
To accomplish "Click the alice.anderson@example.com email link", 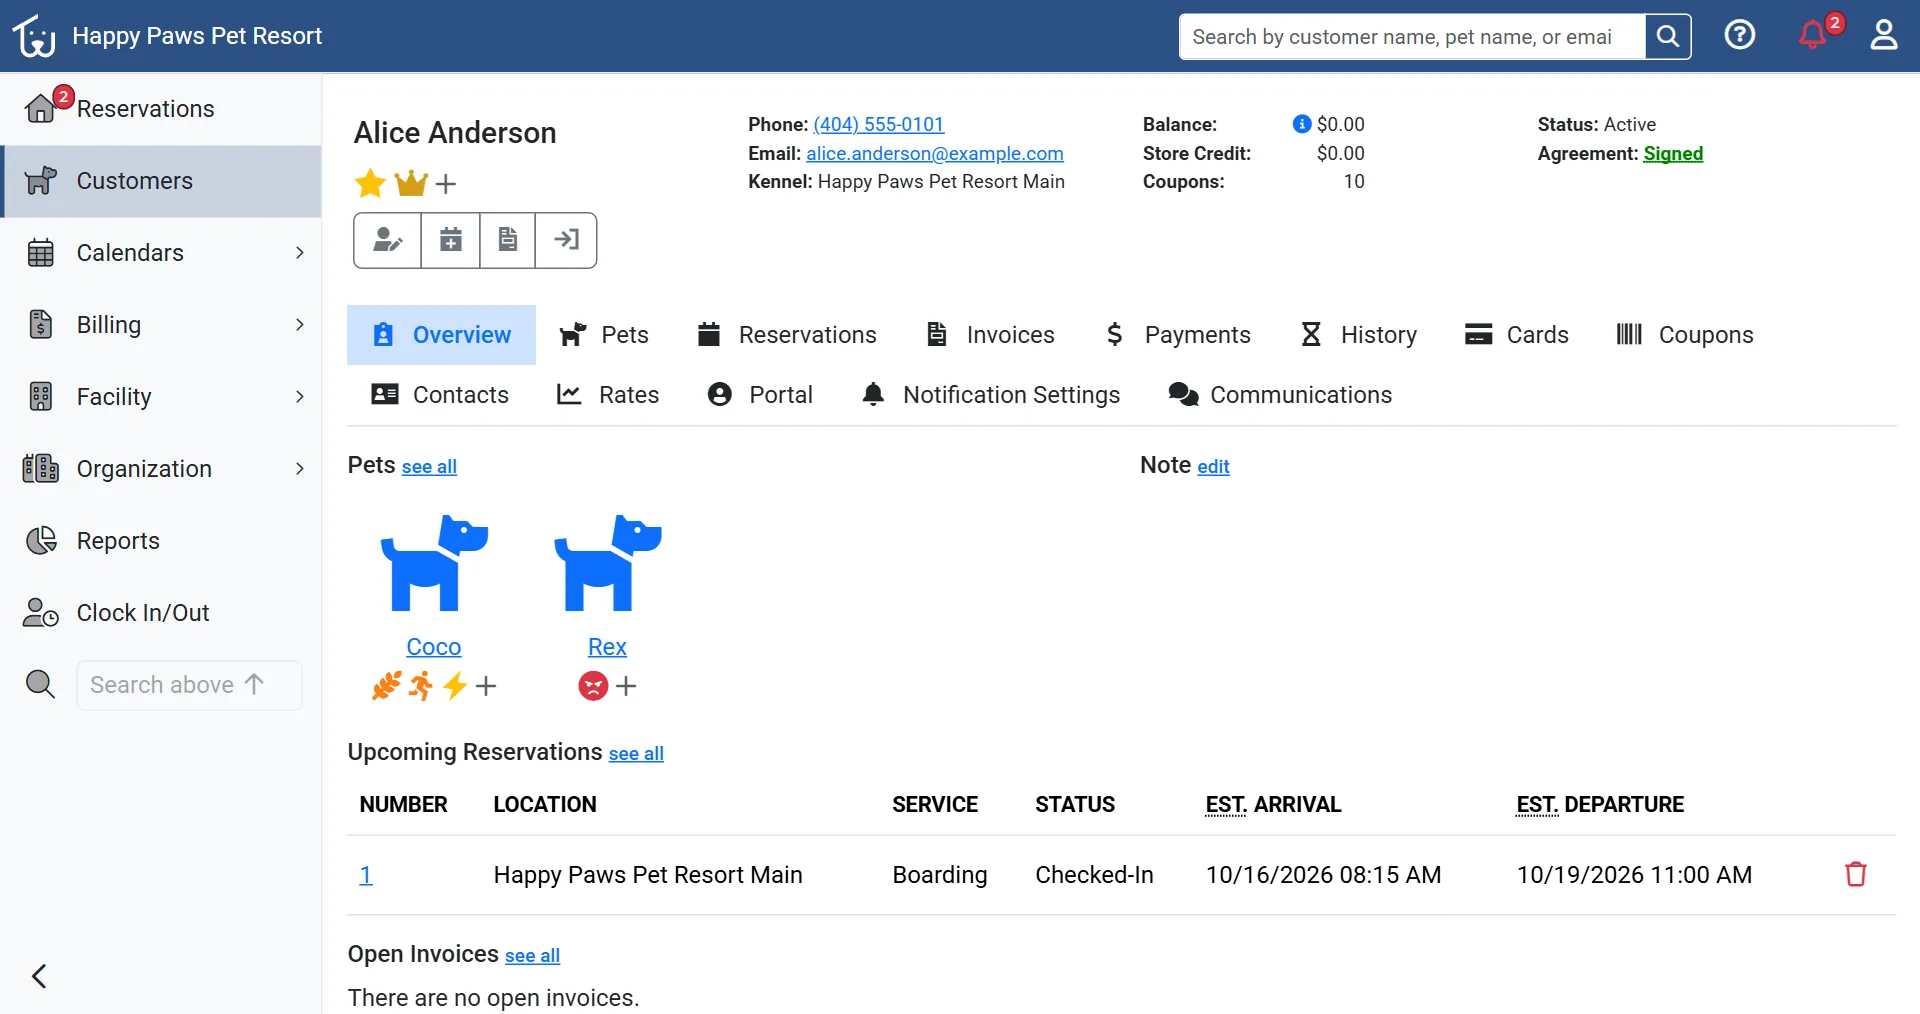I will 935,153.
